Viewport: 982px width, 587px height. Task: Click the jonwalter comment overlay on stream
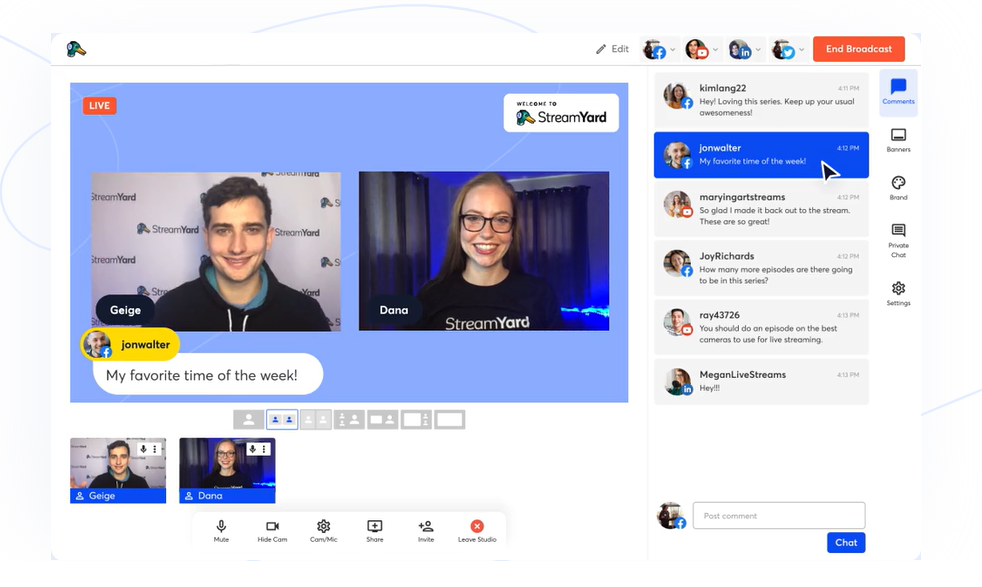point(202,362)
